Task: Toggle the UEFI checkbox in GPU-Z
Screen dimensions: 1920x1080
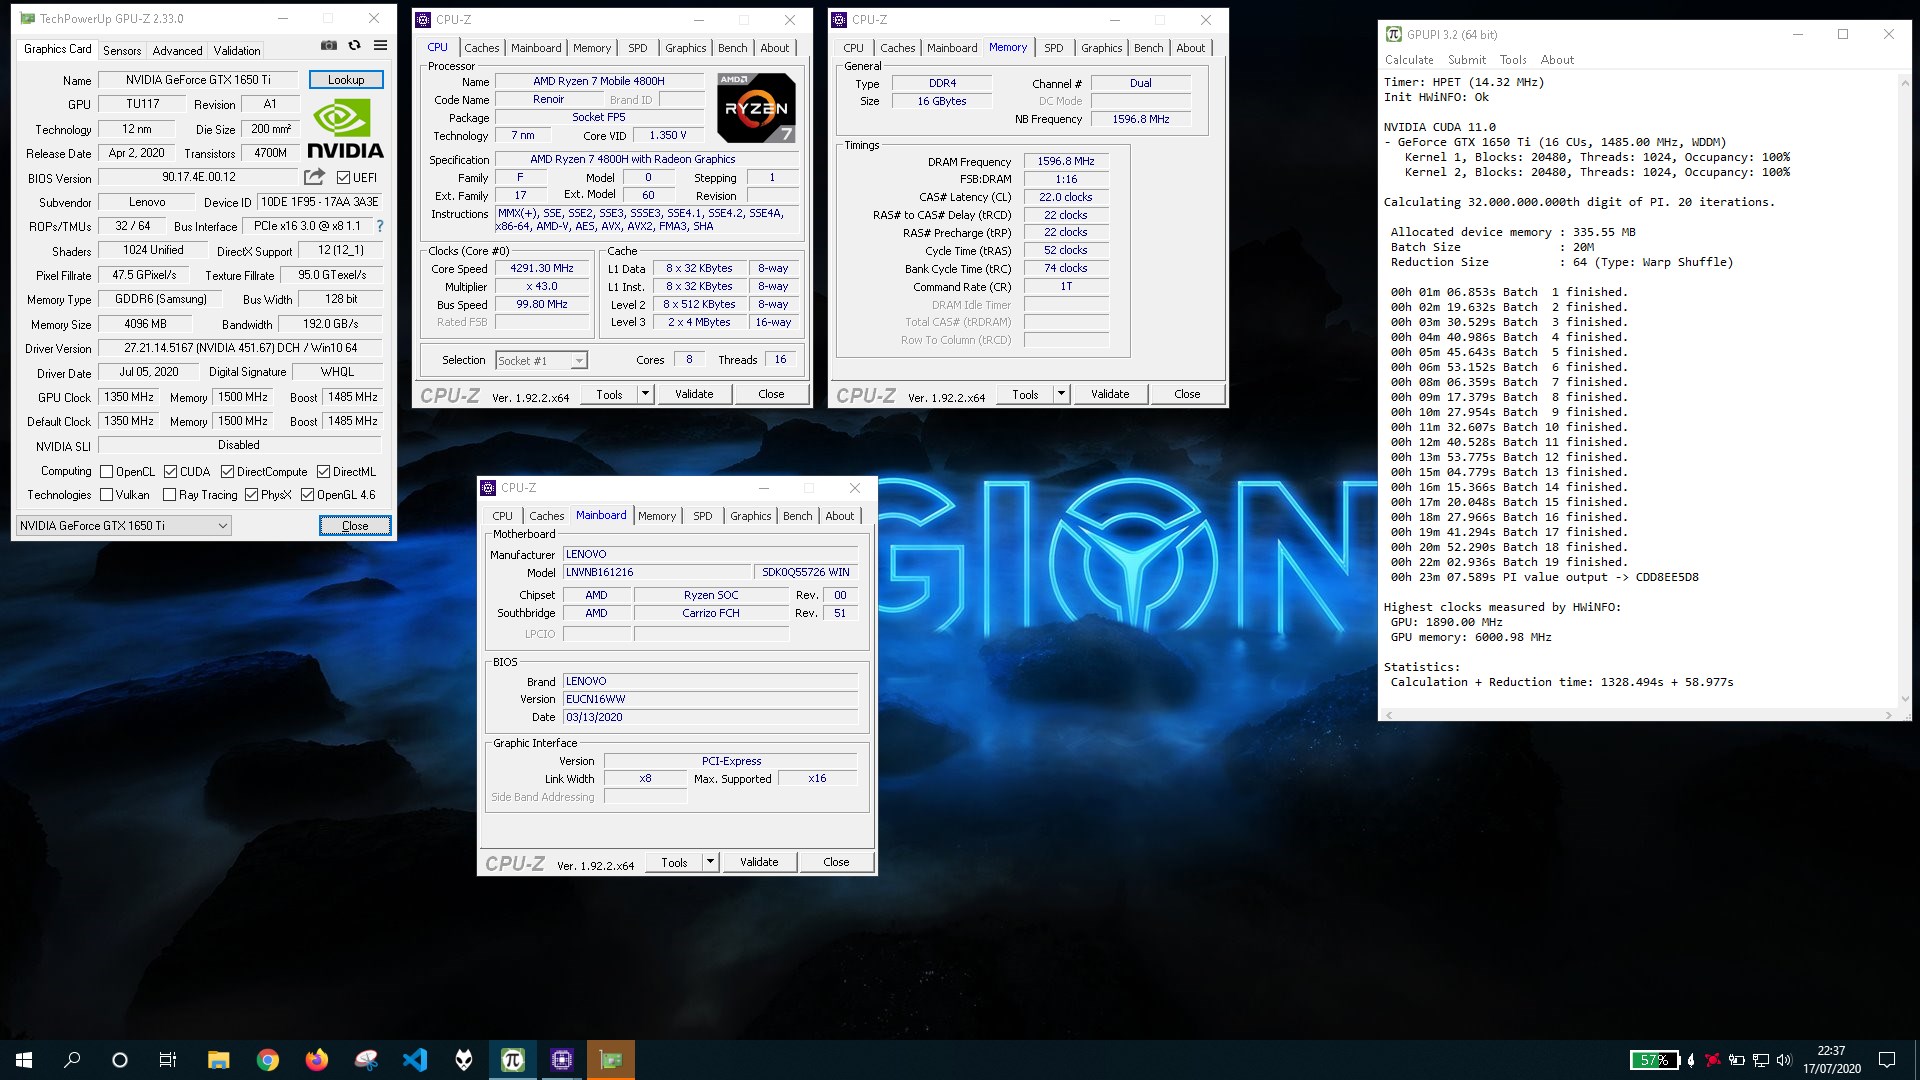Action: 343,178
